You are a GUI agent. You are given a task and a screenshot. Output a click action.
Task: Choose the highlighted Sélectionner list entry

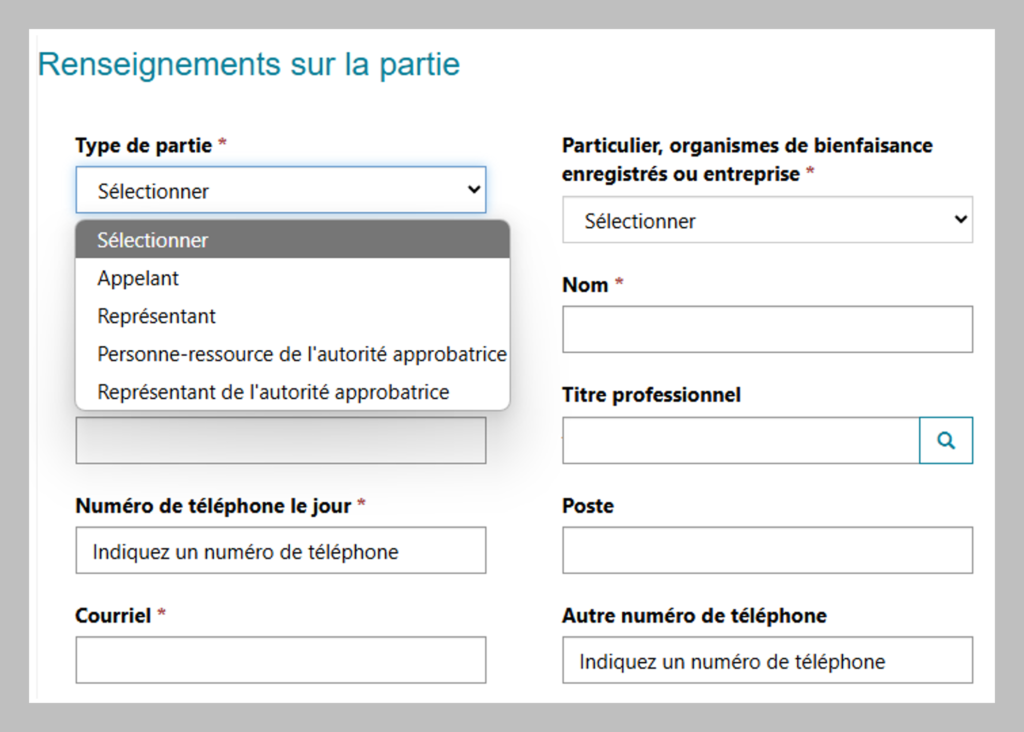[x=153, y=240]
